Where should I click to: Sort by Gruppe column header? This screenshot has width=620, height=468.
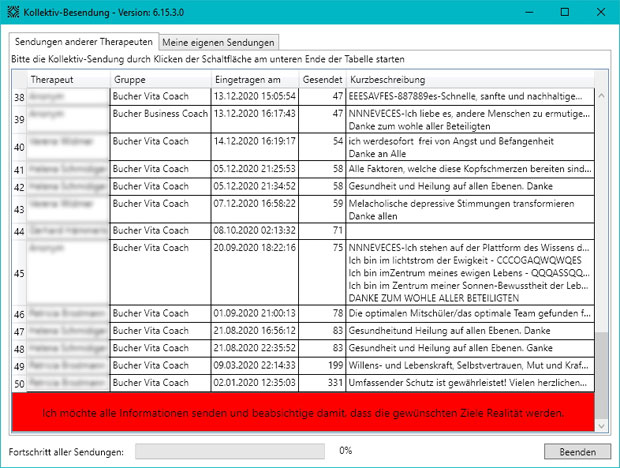(161, 79)
